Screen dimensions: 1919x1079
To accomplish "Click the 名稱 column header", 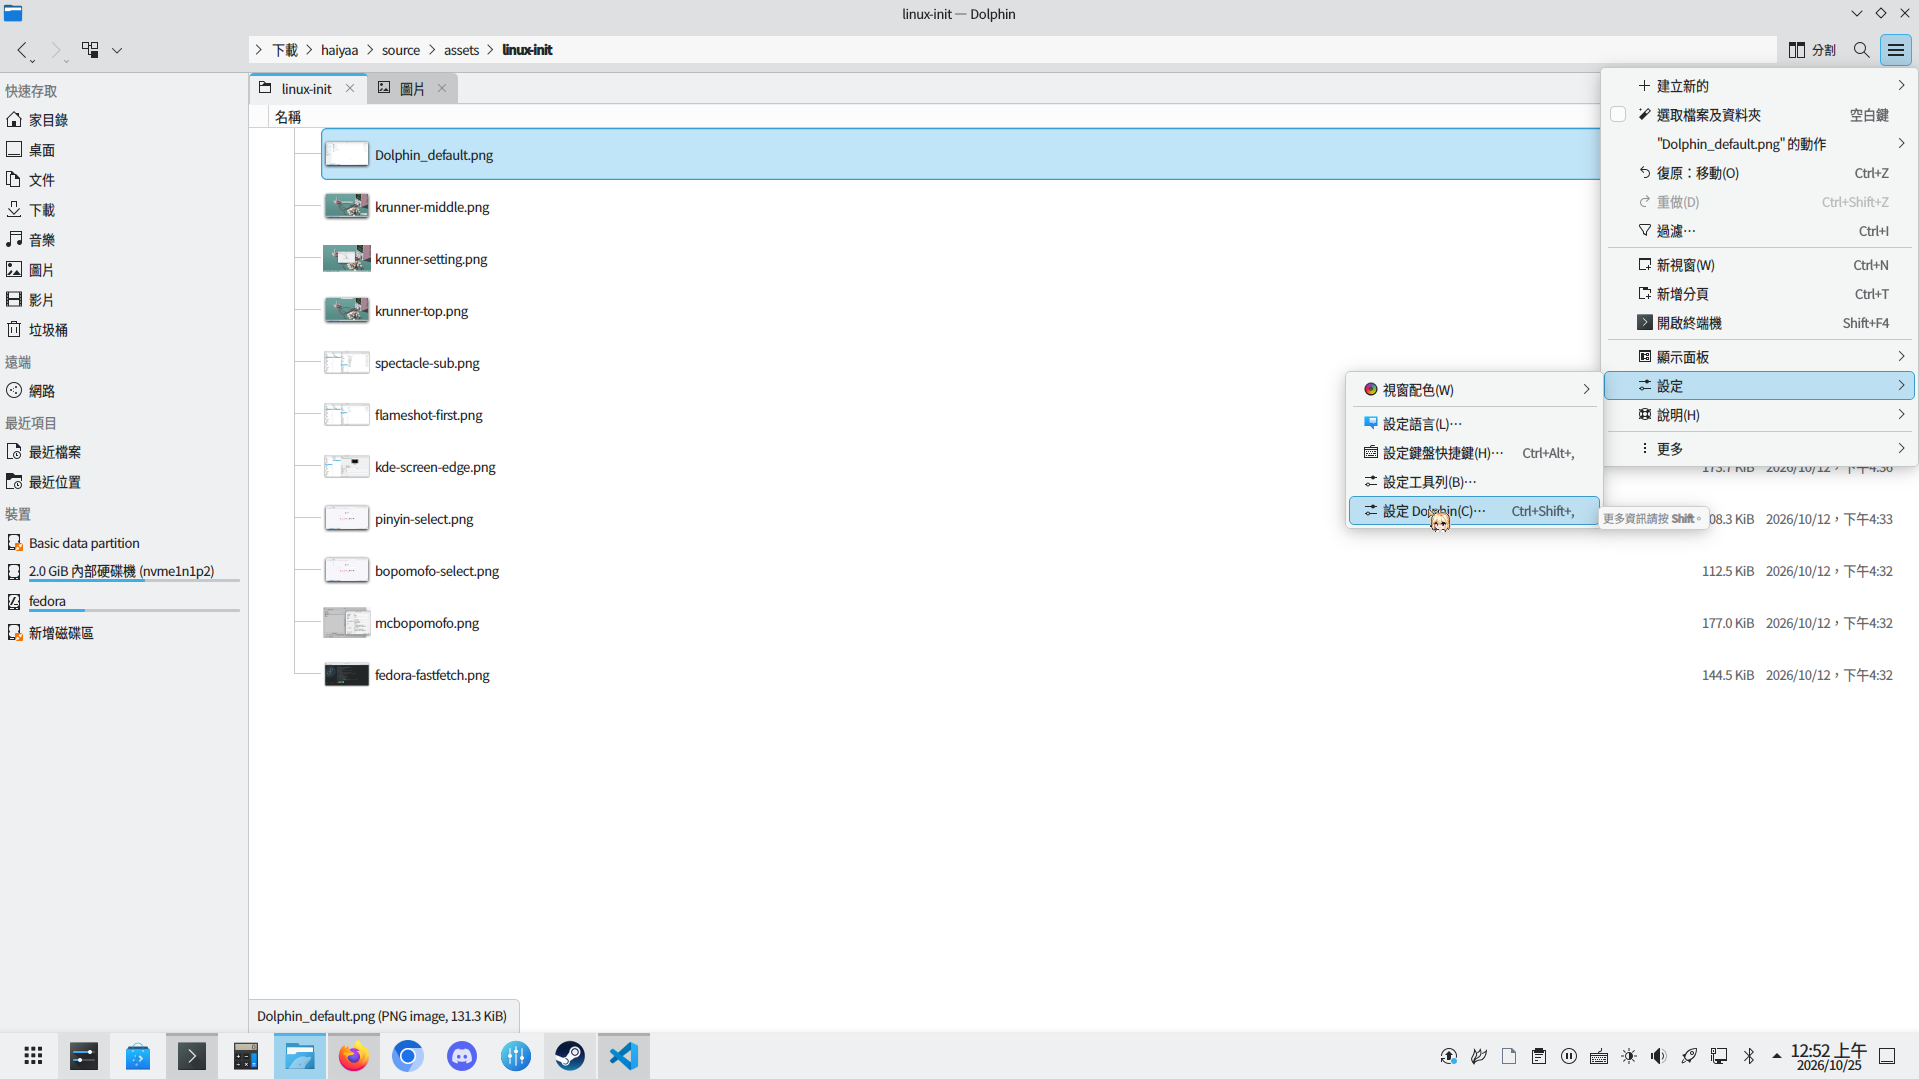I will tap(288, 117).
